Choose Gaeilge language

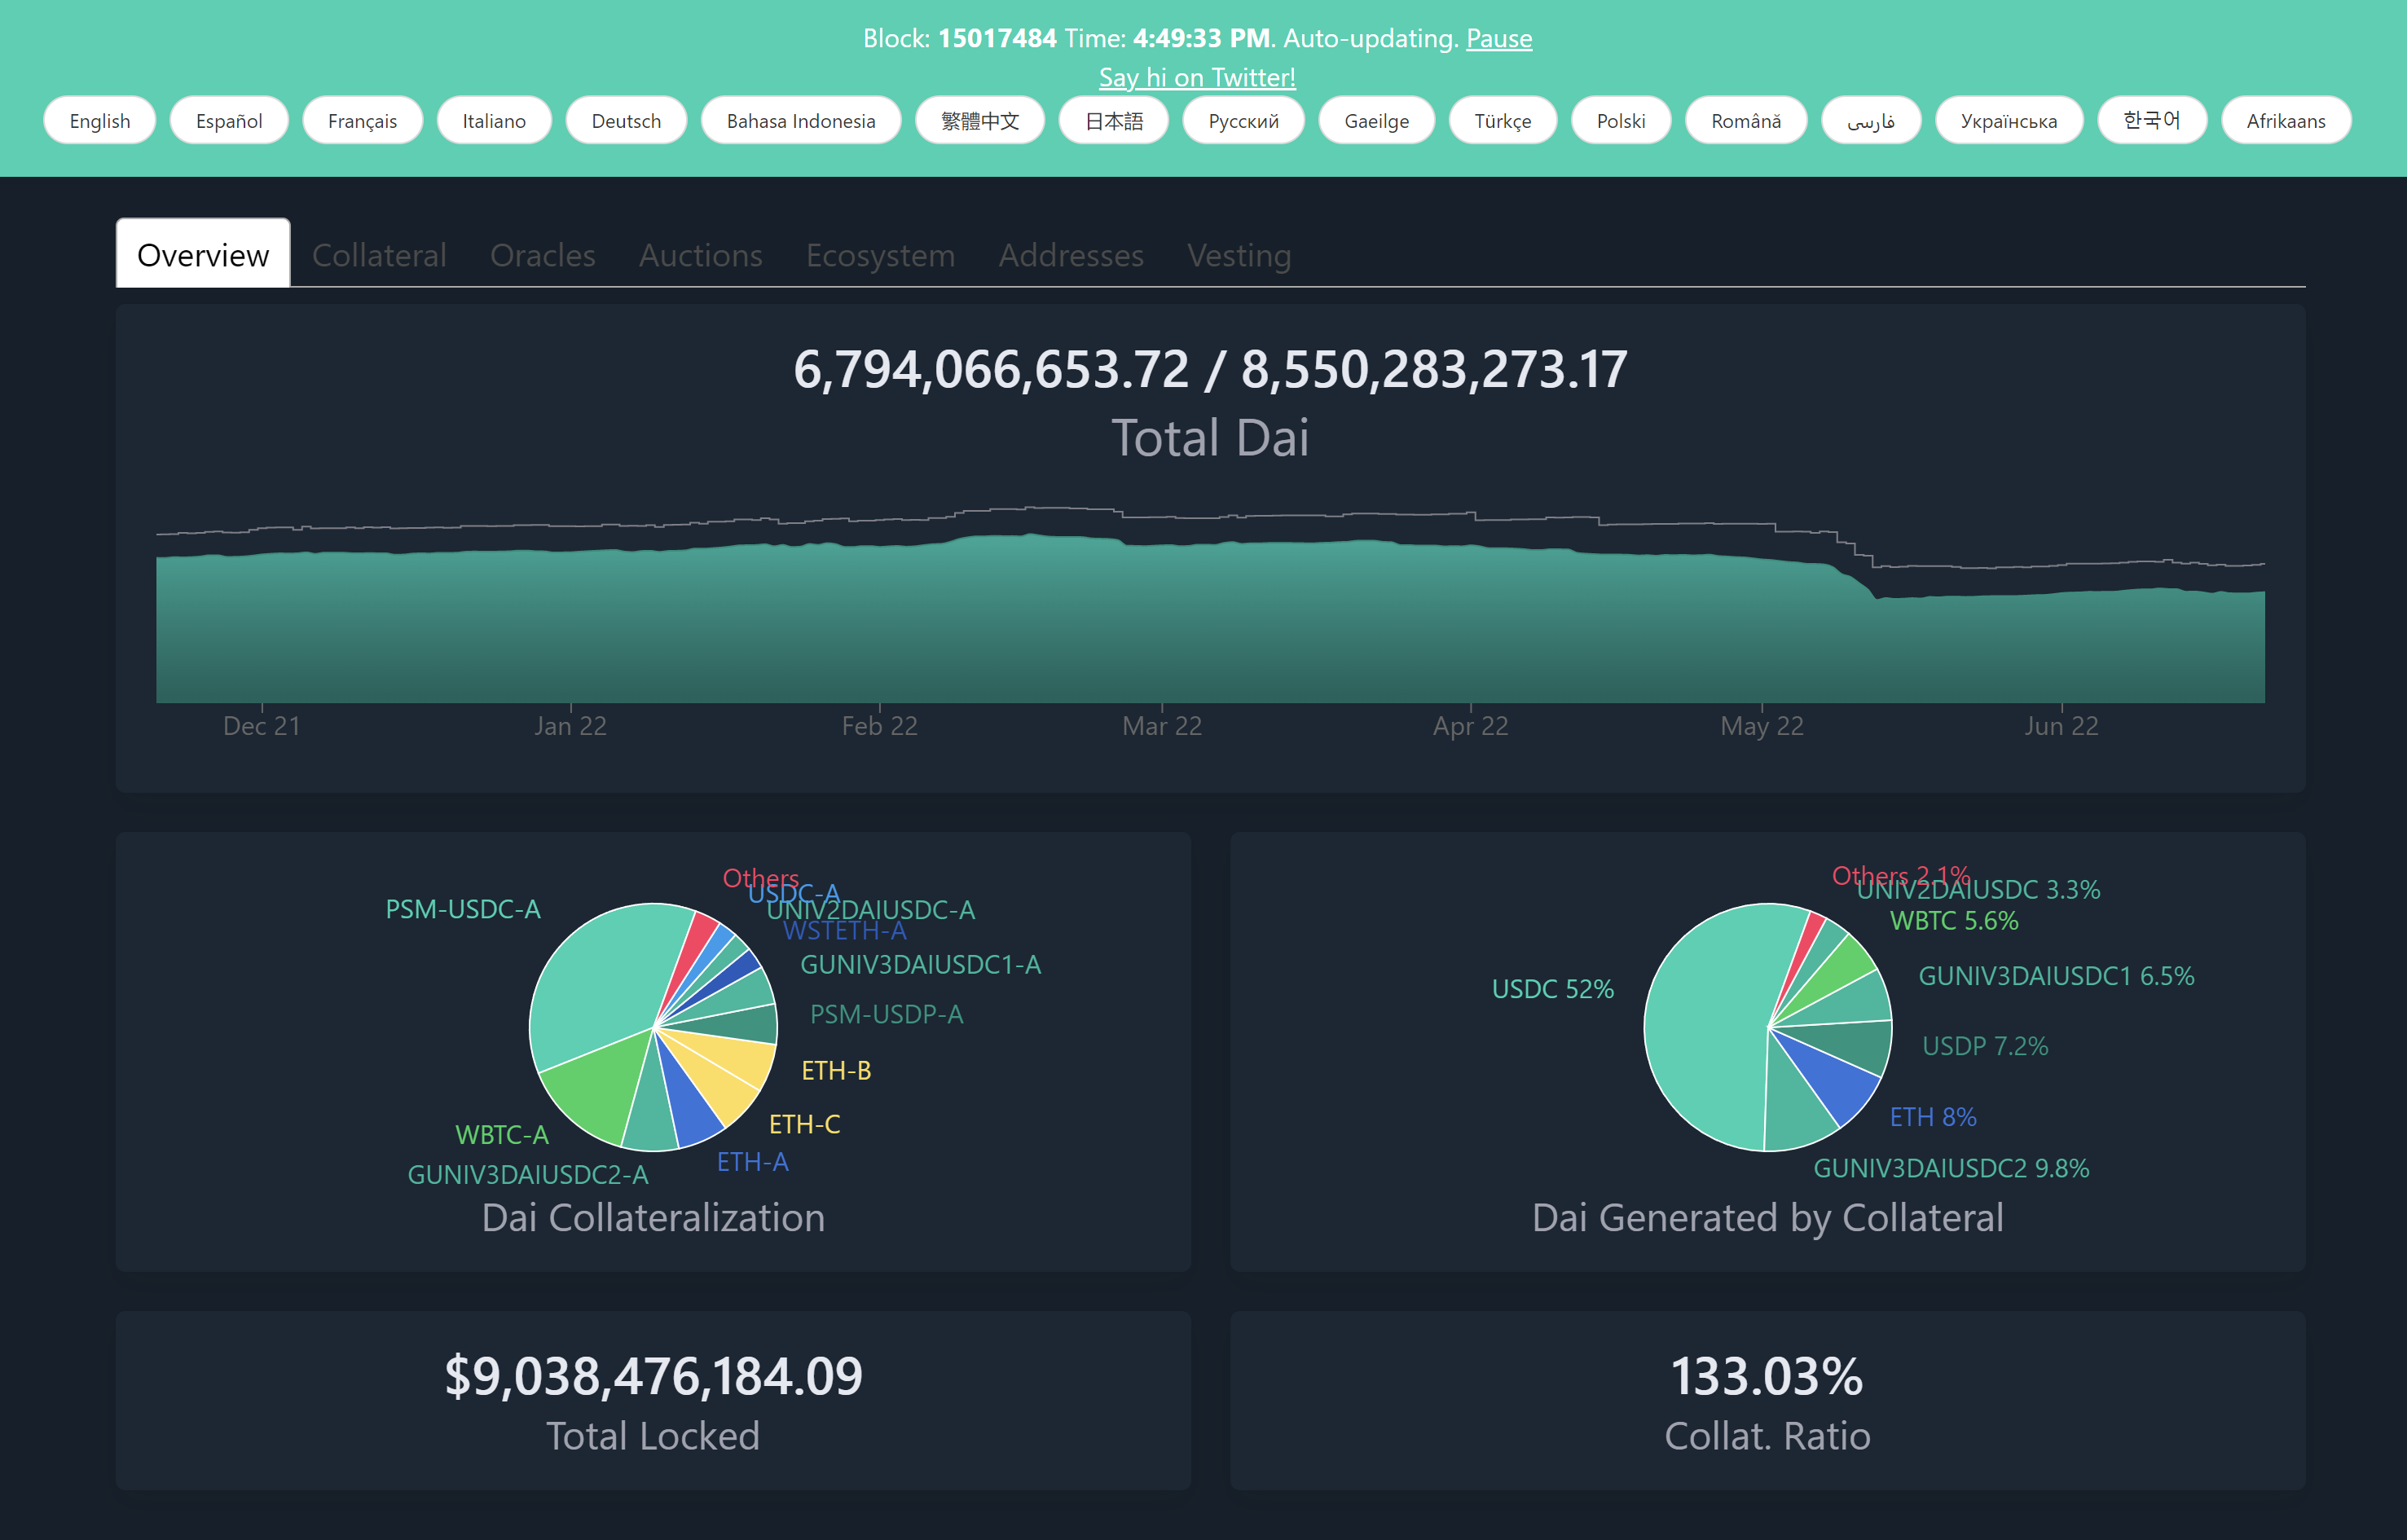[1376, 120]
